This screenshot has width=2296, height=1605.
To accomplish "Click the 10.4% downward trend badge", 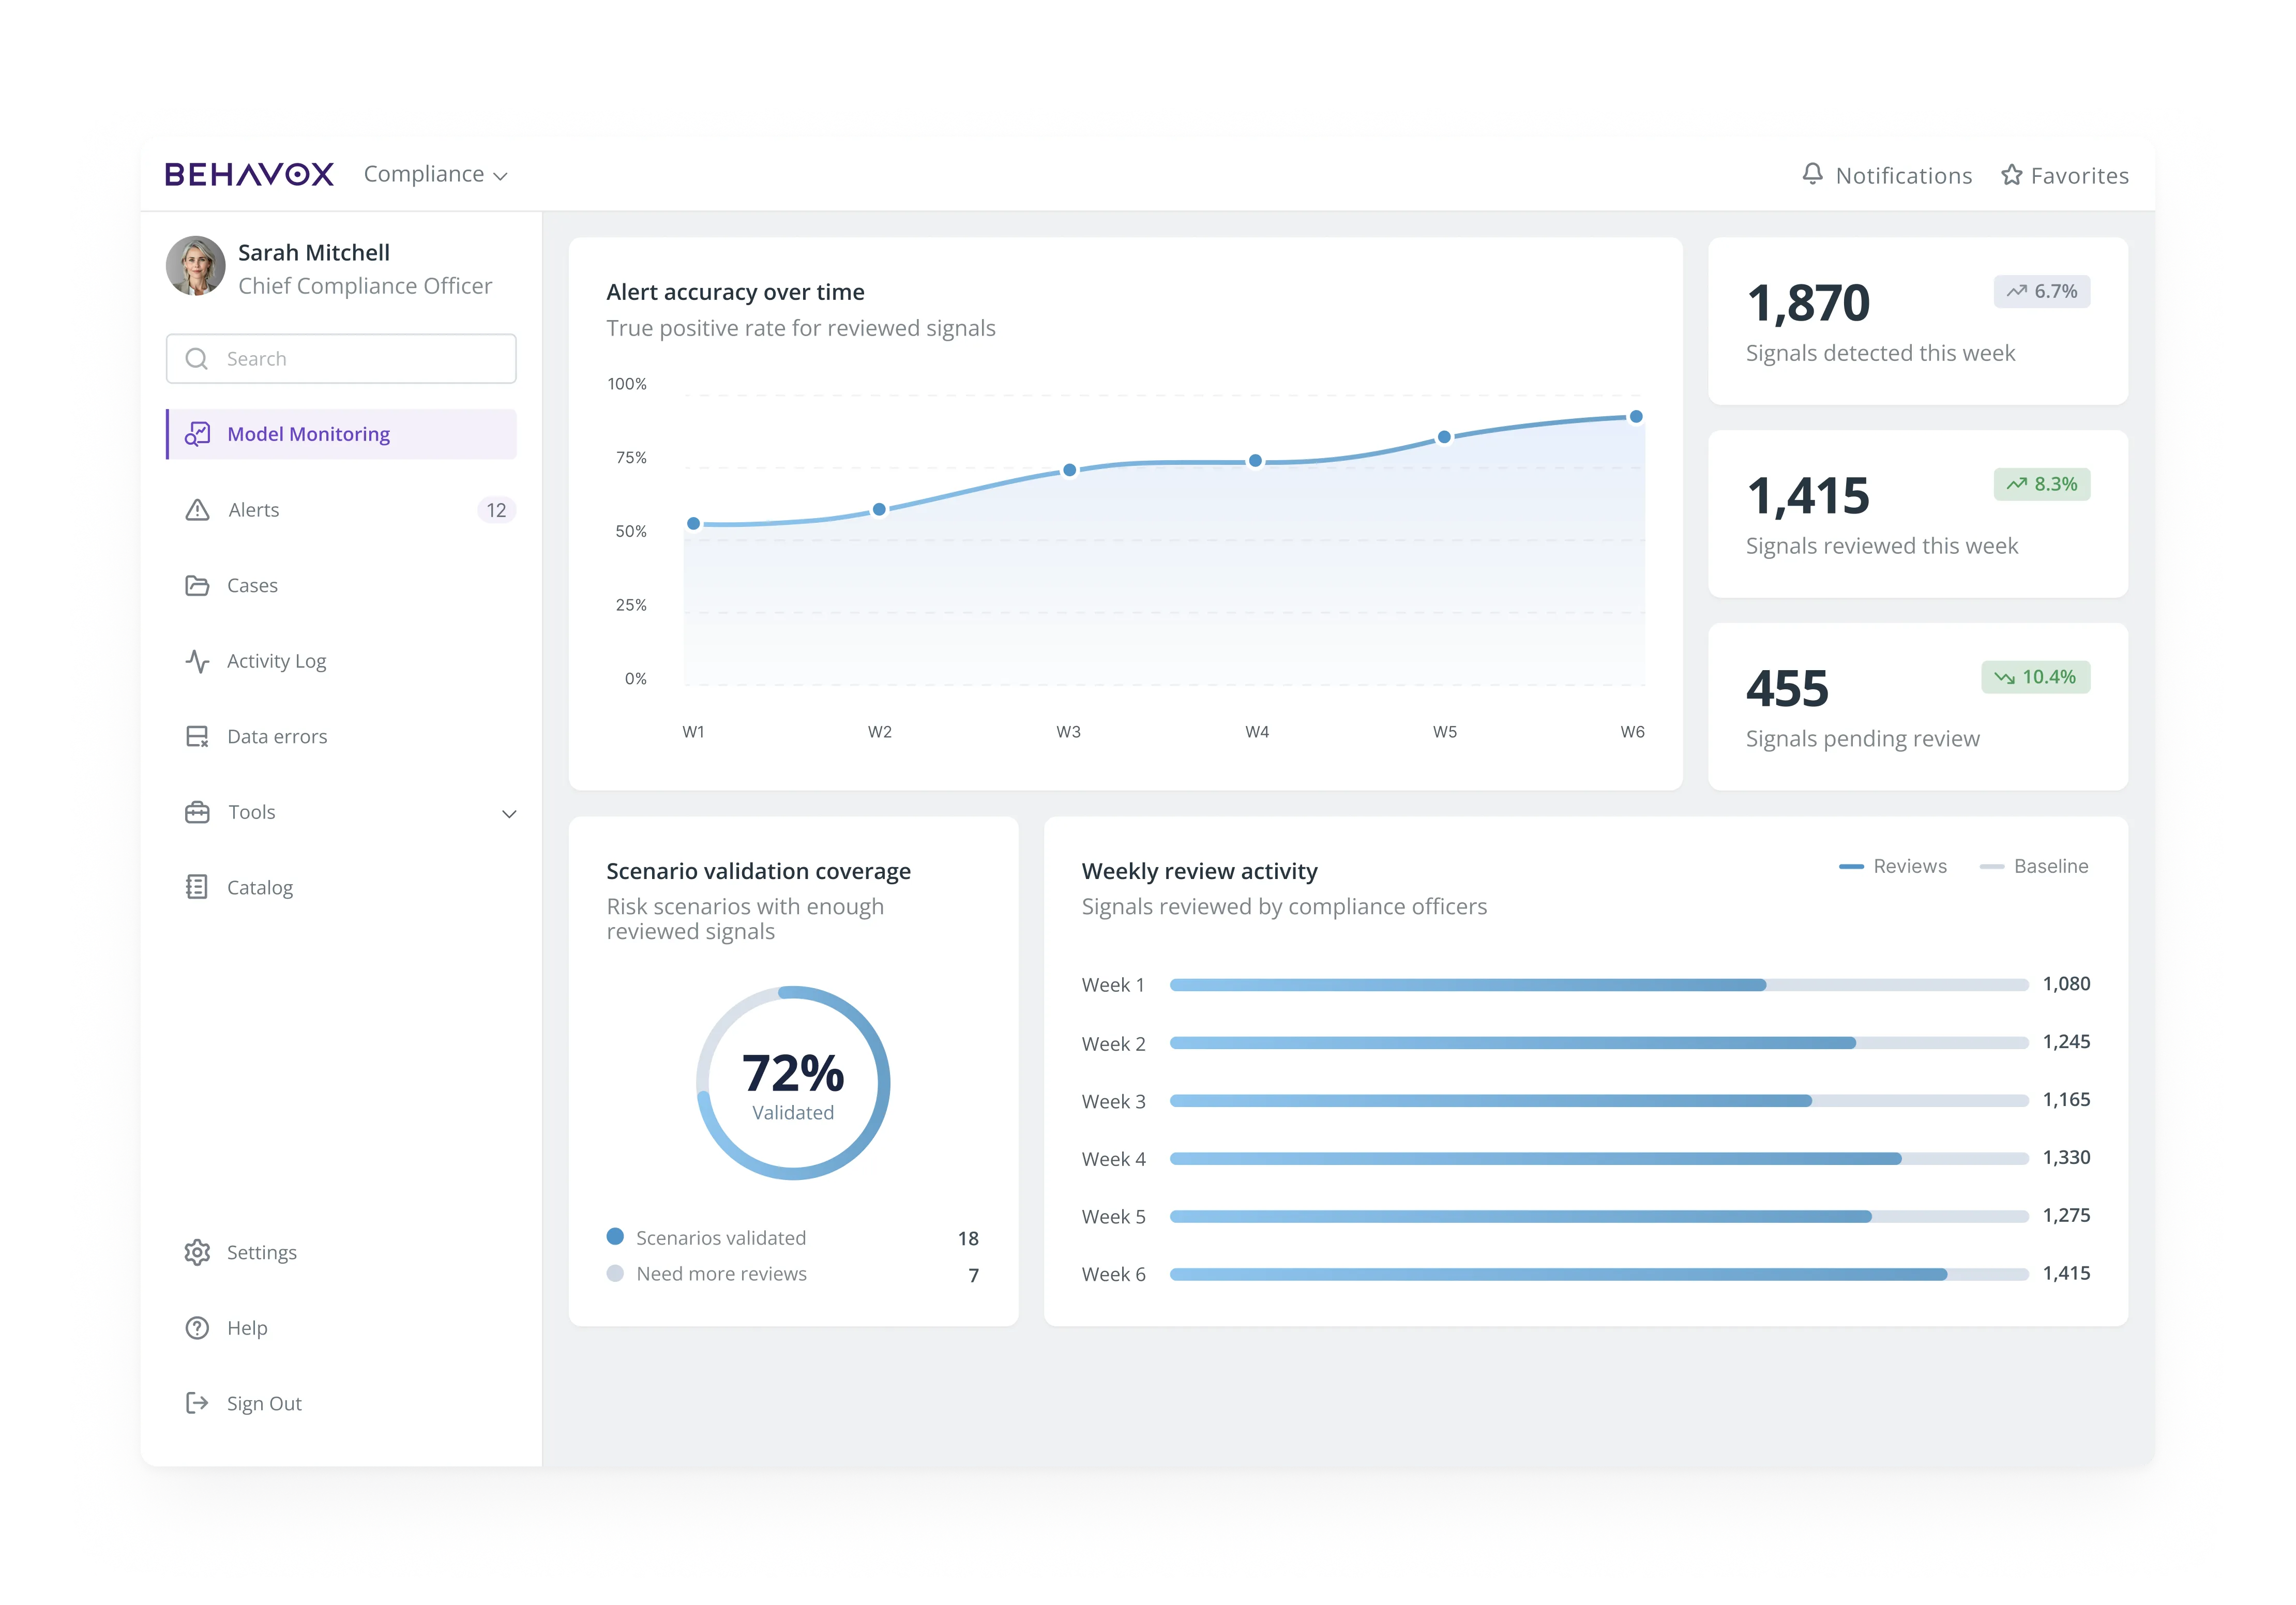I will tap(2036, 678).
